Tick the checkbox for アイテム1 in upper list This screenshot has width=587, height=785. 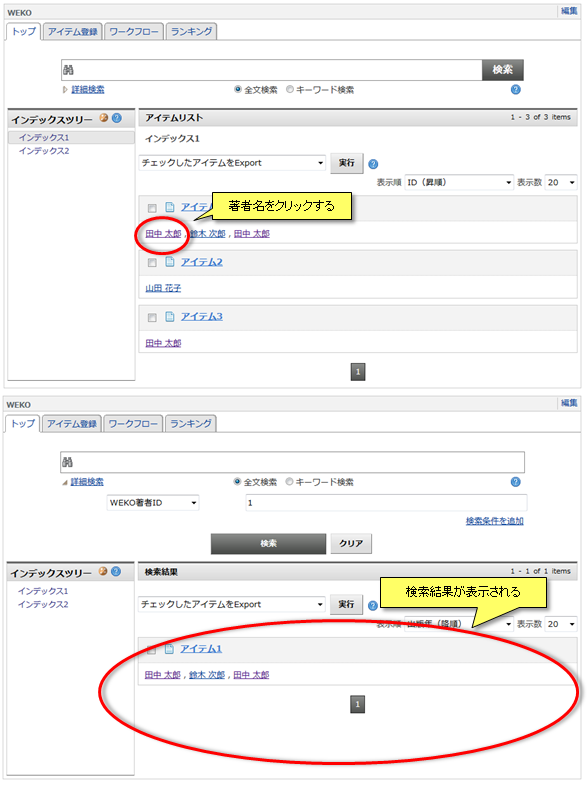point(152,208)
